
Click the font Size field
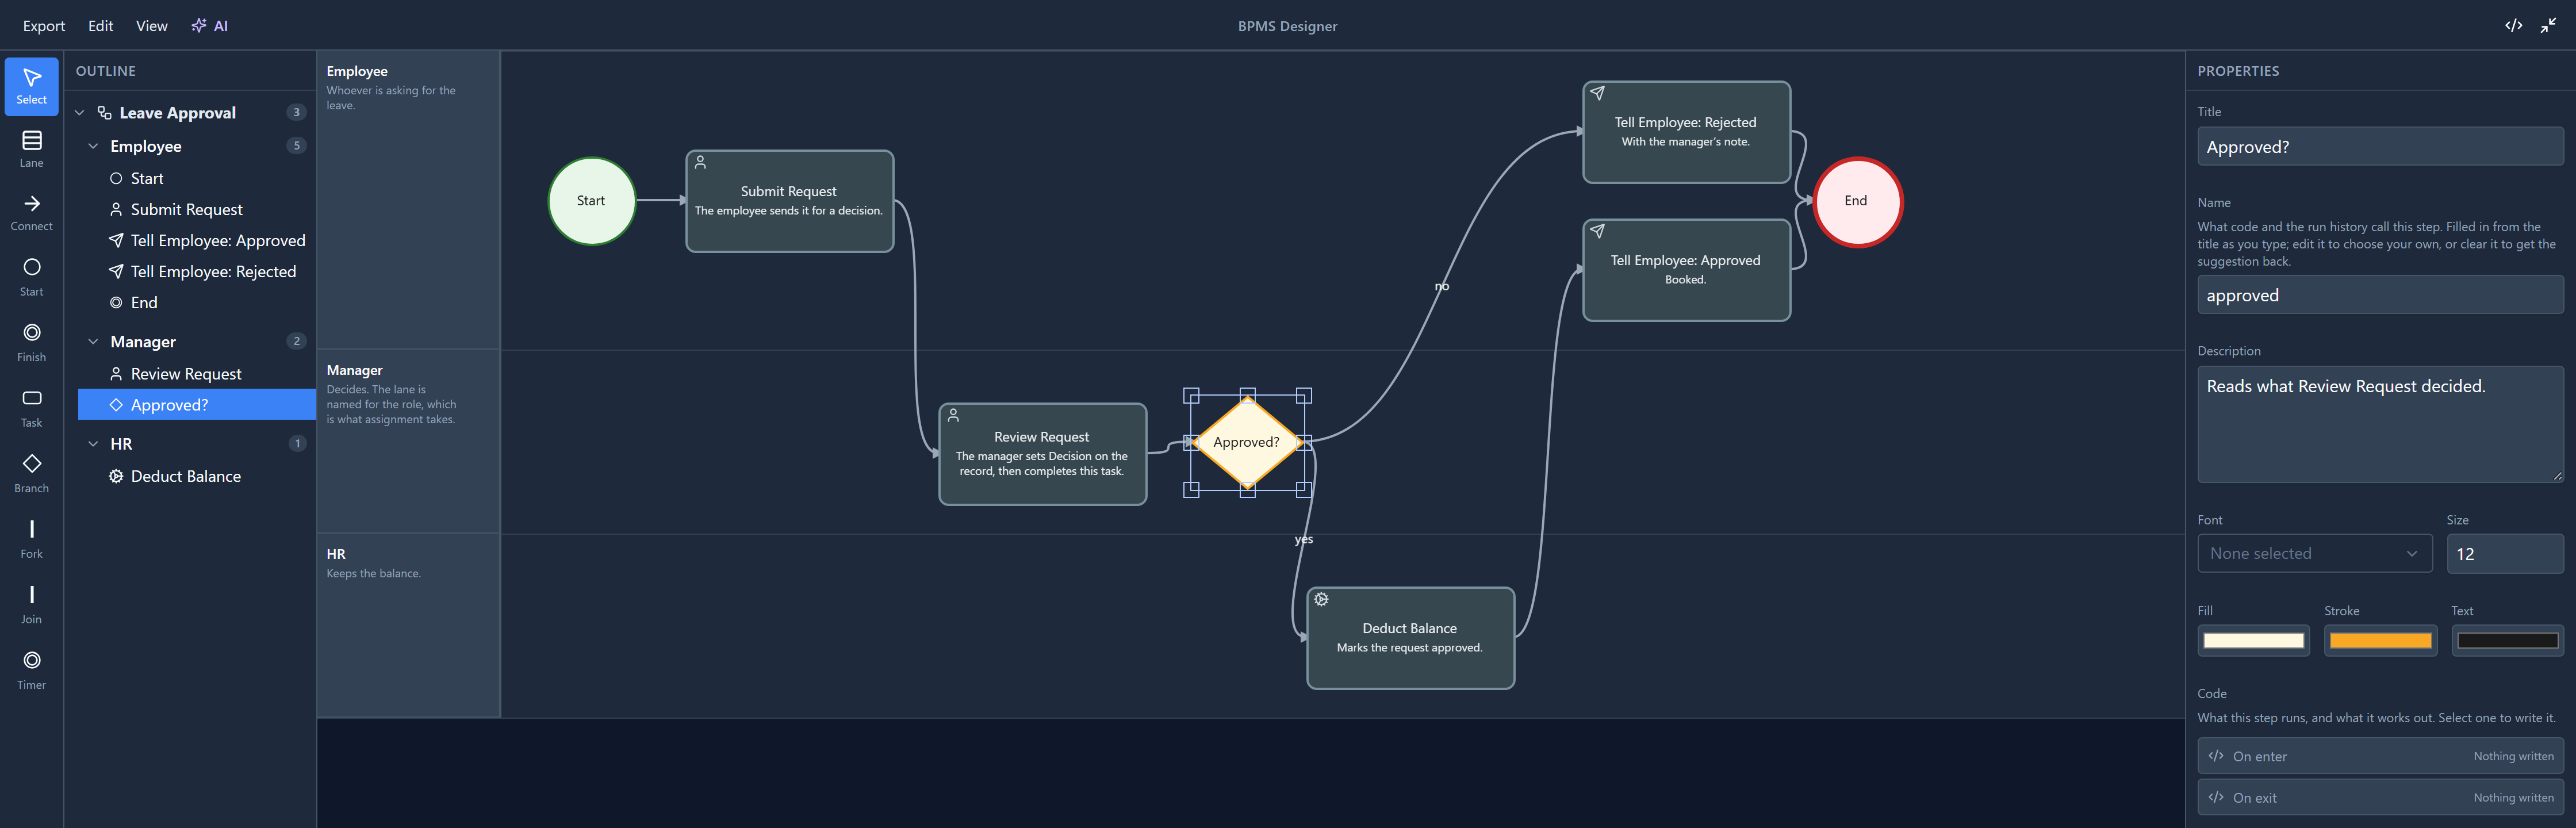coord(2505,553)
